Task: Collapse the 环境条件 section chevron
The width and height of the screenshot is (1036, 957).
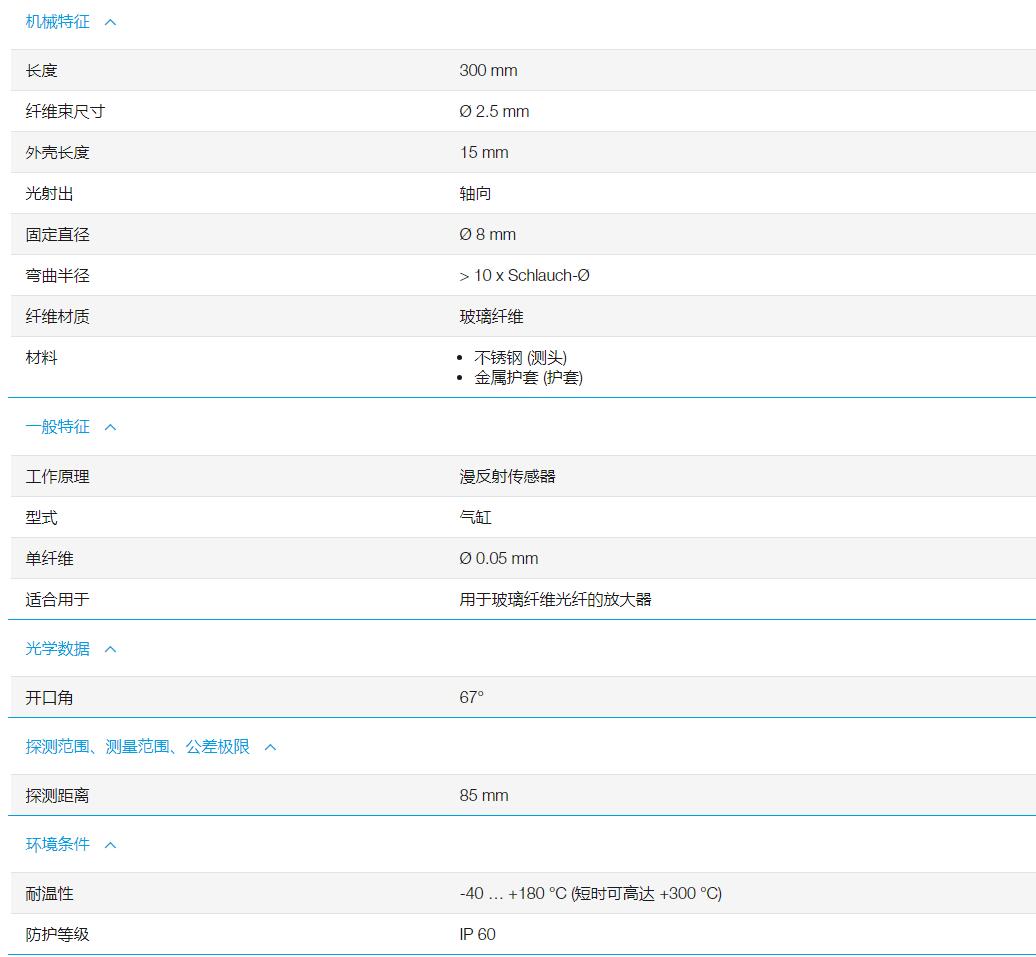Action: (x=110, y=845)
